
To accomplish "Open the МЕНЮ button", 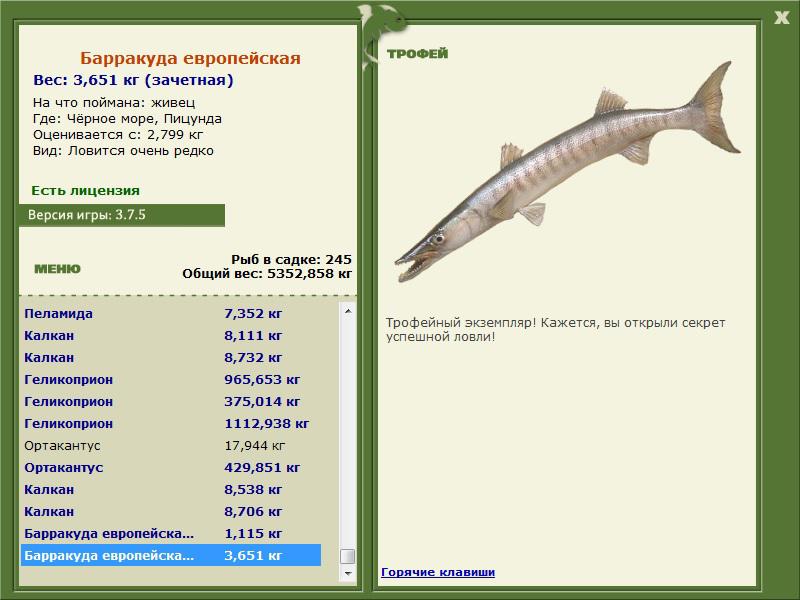I will click(x=57, y=269).
